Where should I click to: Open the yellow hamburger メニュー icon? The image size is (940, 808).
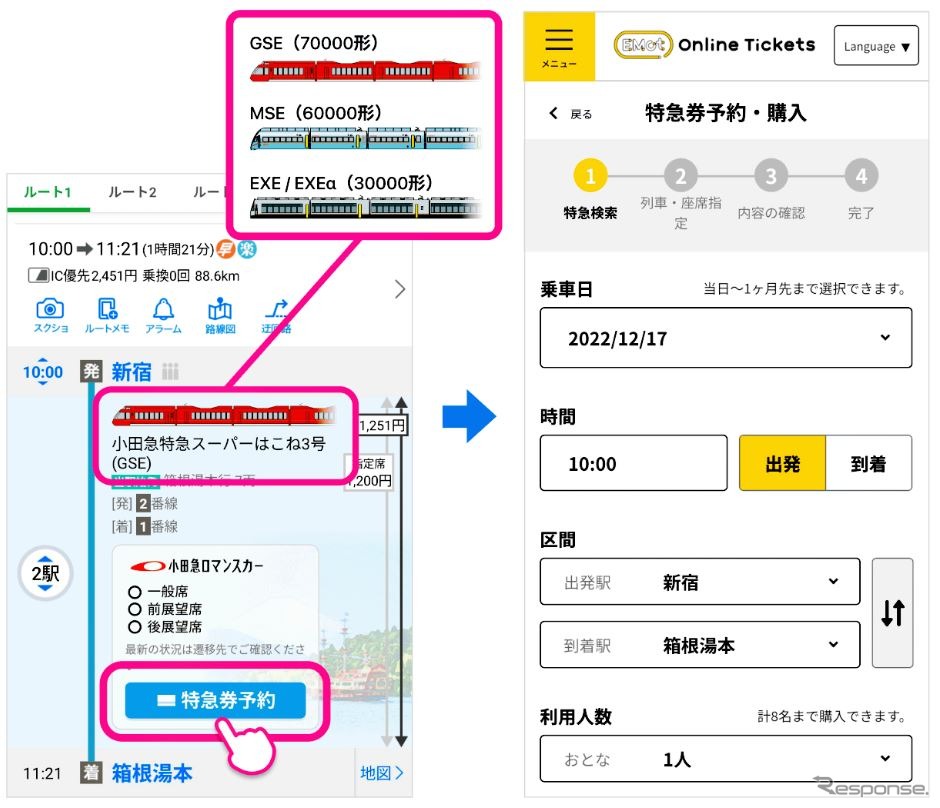click(559, 46)
